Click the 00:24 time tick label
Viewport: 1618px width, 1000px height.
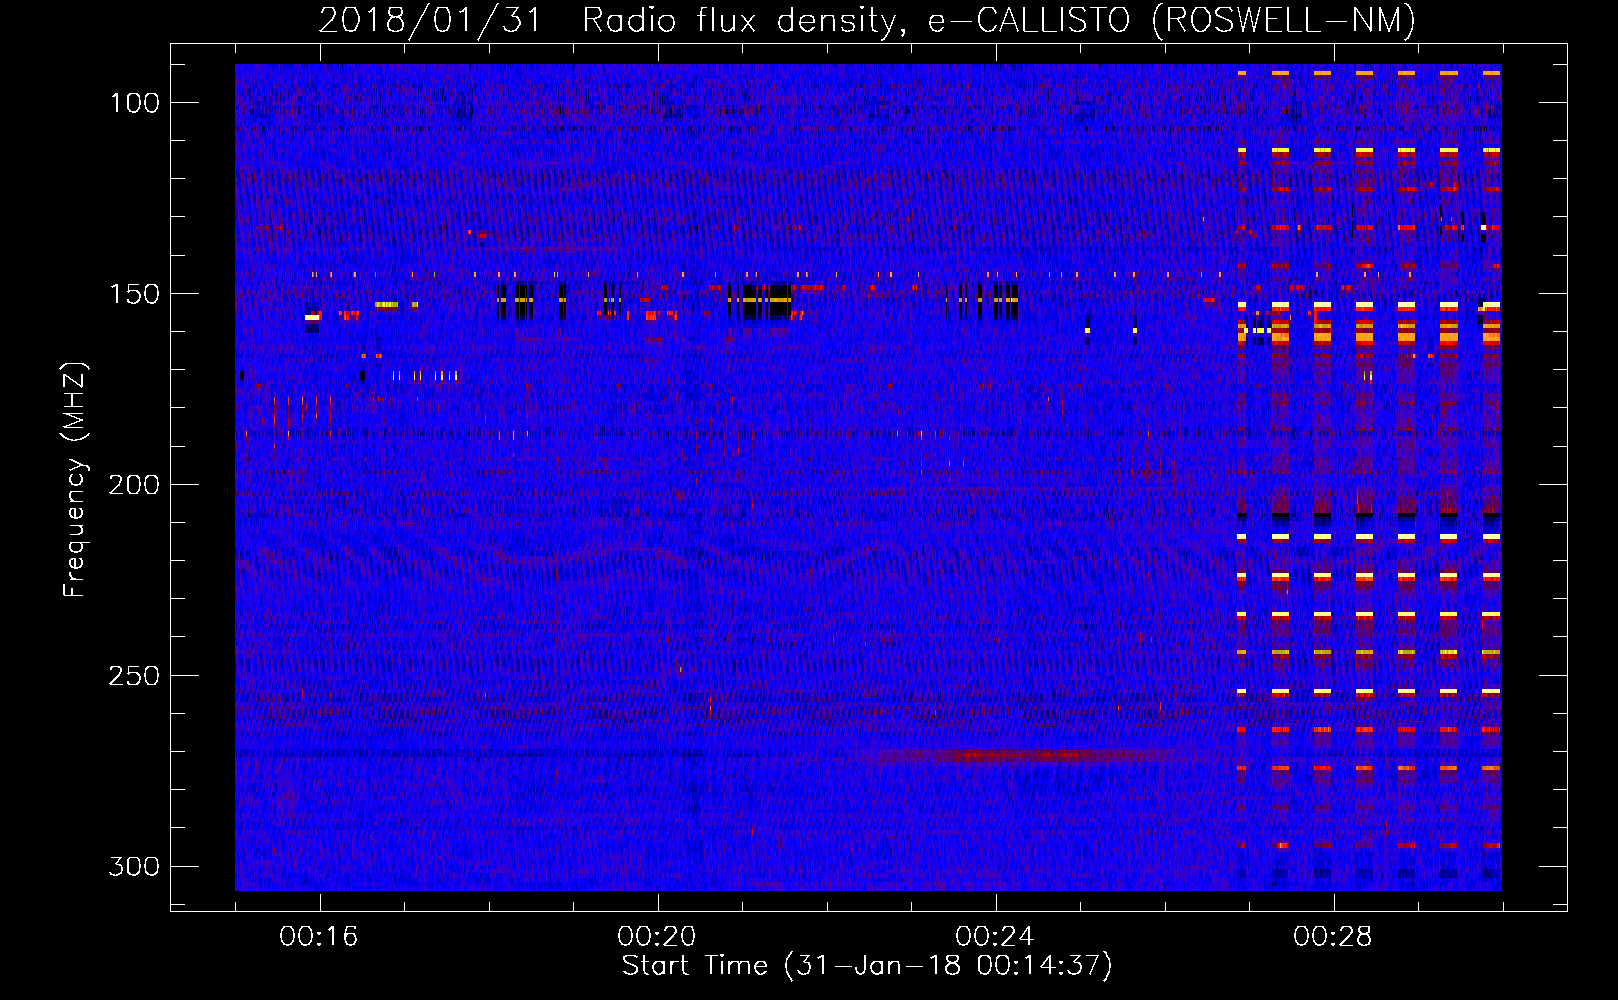click(x=995, y=937)
